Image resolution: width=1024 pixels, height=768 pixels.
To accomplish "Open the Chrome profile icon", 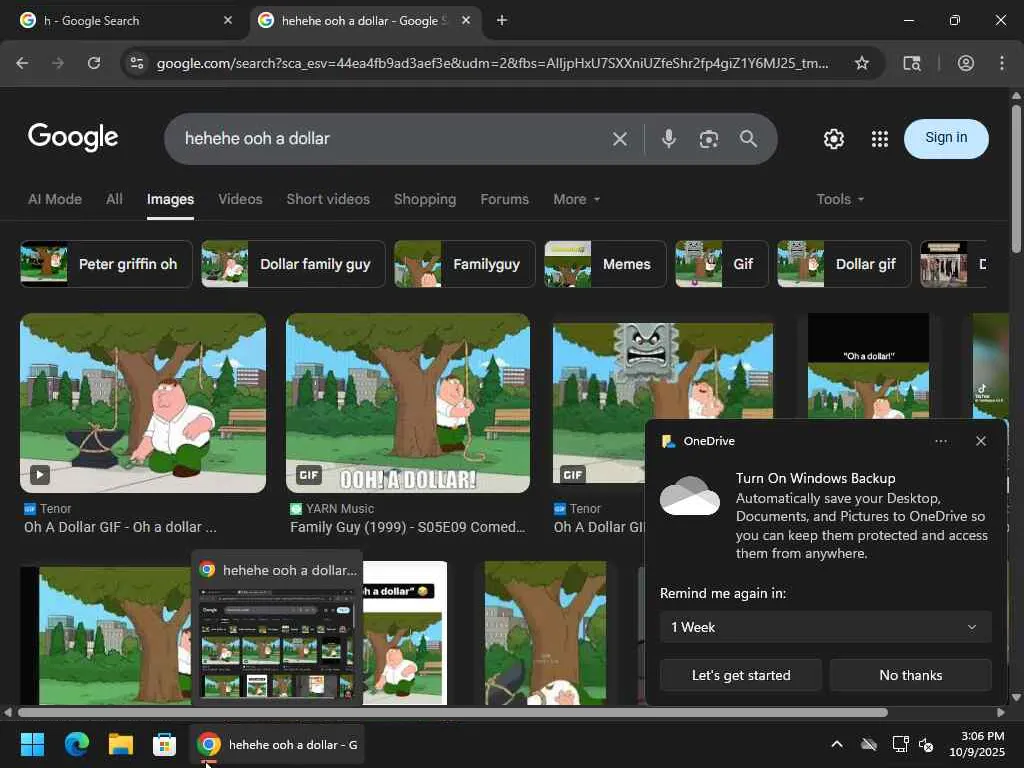I will coord(965,63).
